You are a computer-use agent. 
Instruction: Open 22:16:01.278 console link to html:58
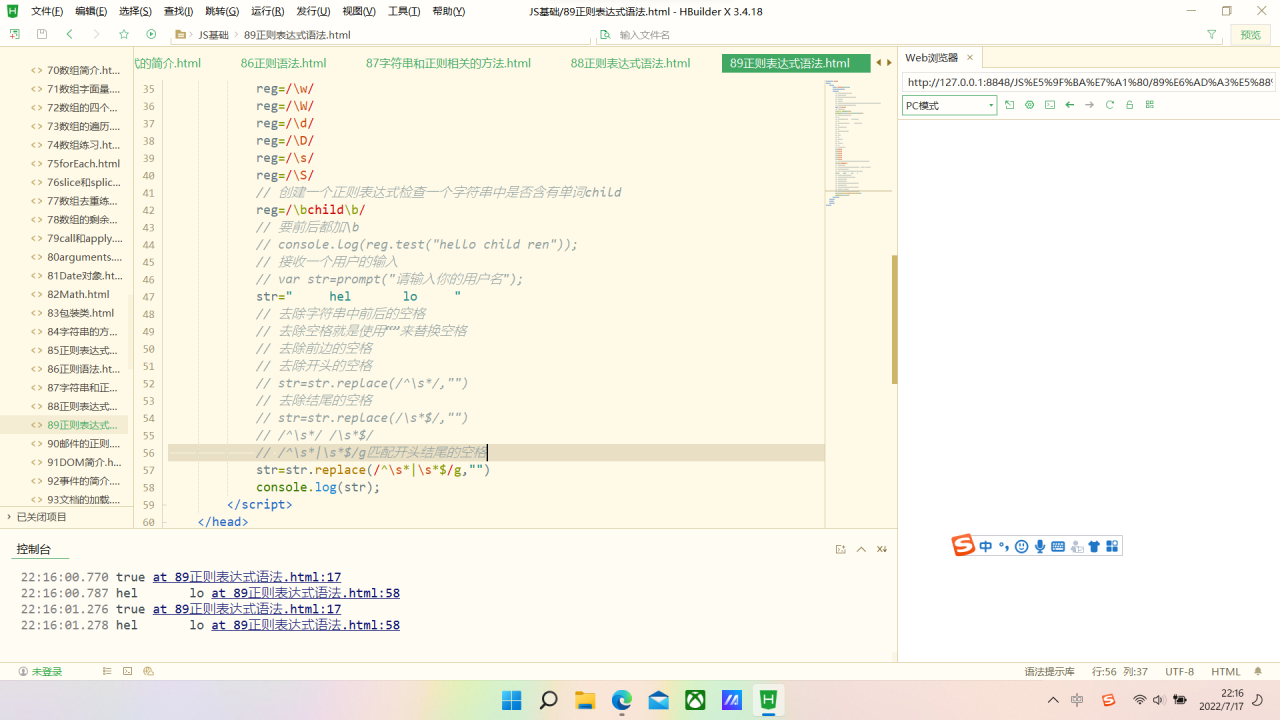[305, 625]
